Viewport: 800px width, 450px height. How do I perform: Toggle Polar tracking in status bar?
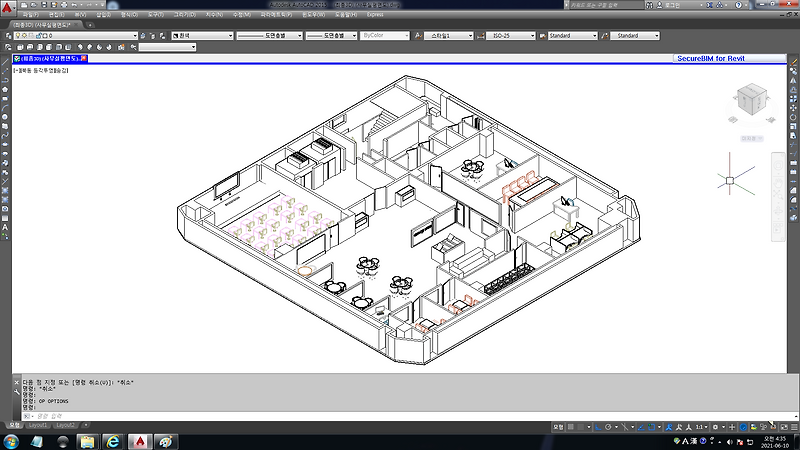click(608, 427)
